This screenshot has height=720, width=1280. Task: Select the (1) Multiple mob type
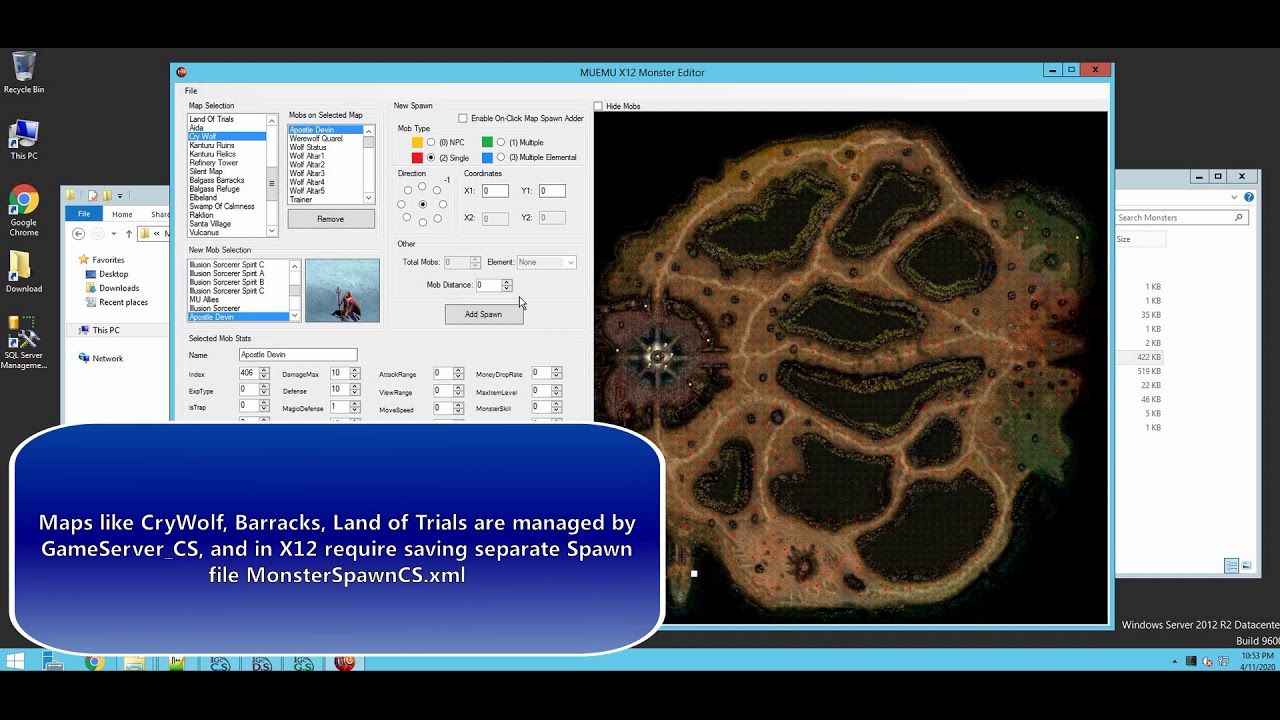pos(501,143)
